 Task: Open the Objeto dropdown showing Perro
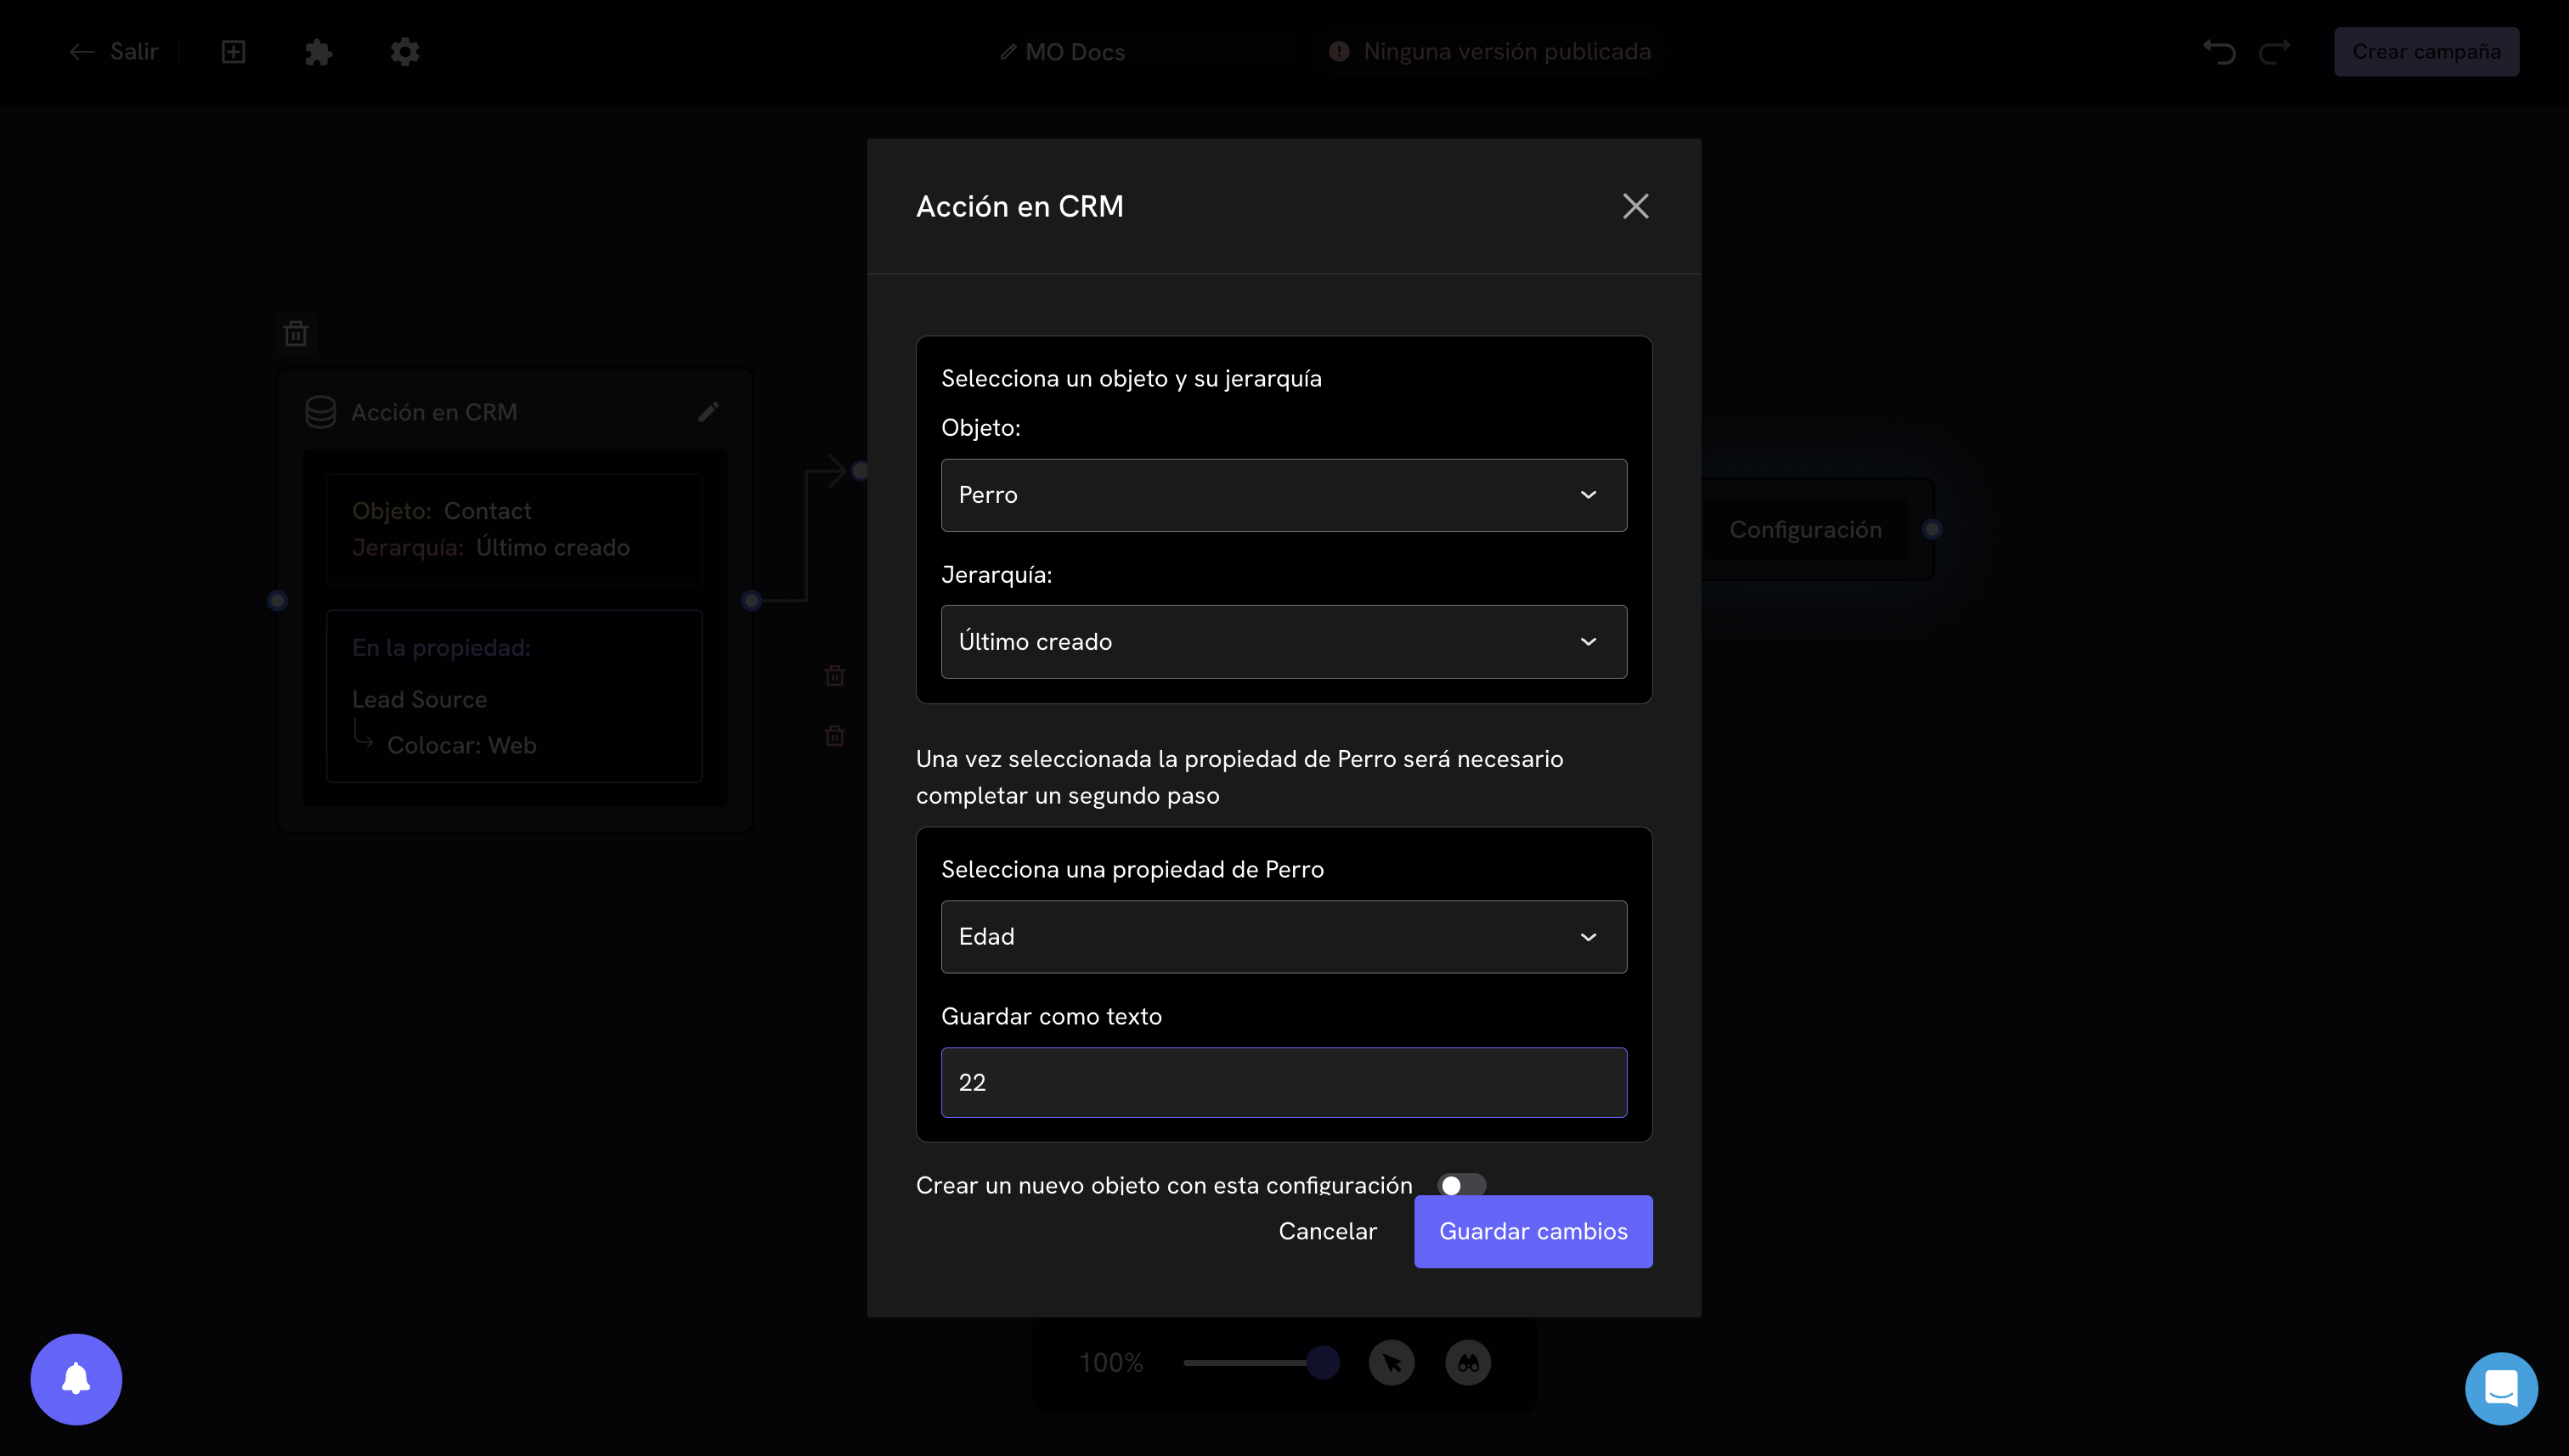point(1284,495)
